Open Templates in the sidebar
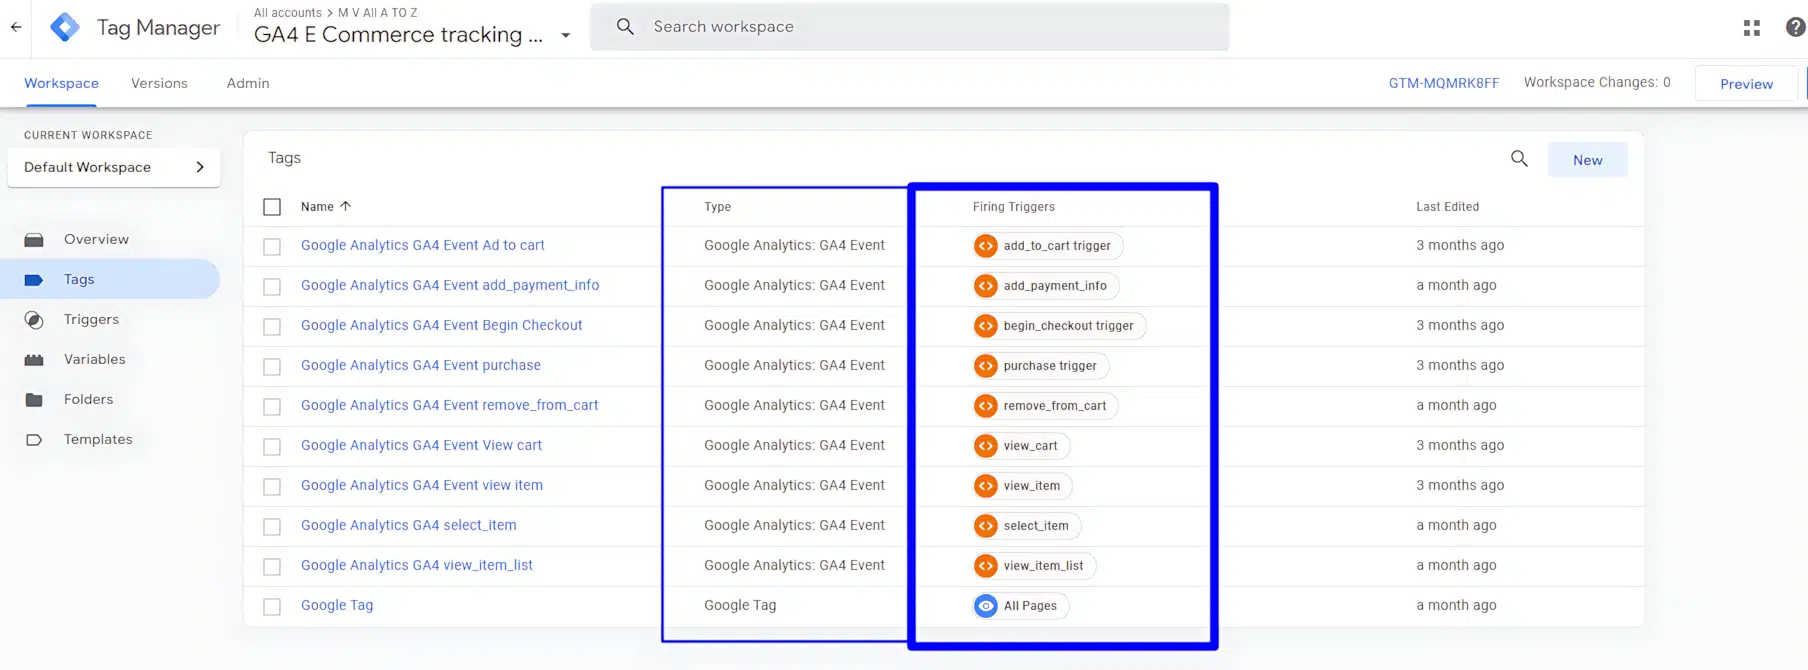Screen dimensions: 1808x670 coord(98,439)
